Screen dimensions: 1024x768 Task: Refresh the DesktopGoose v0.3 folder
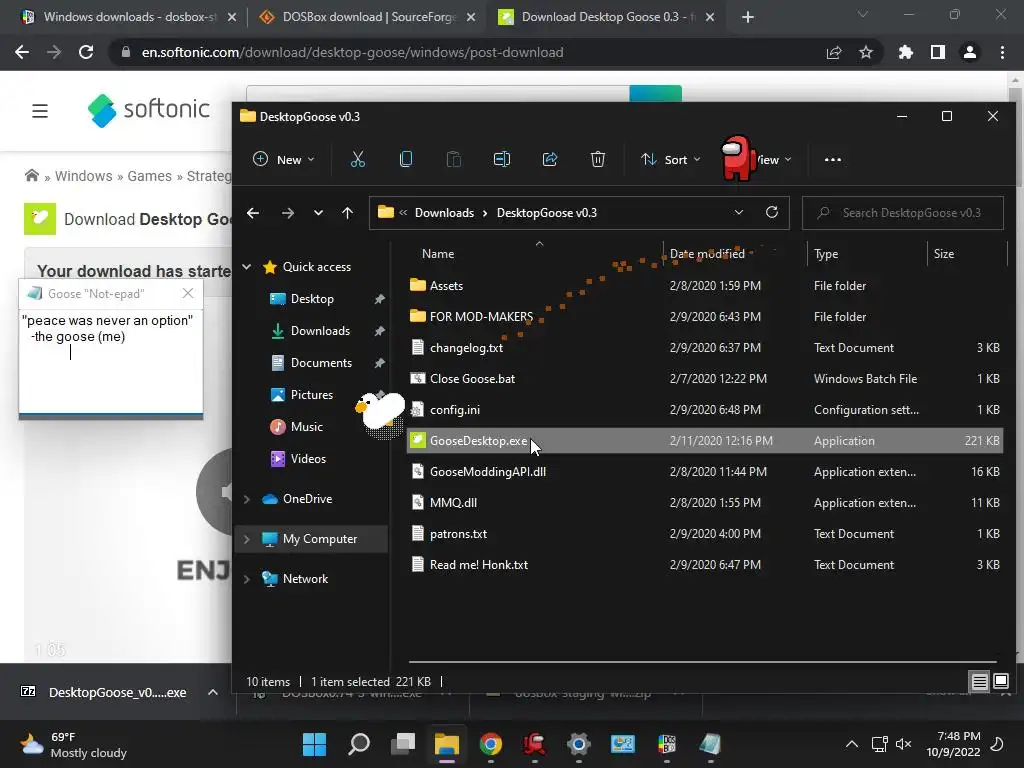pyautogui.click(x=772, y=212)
